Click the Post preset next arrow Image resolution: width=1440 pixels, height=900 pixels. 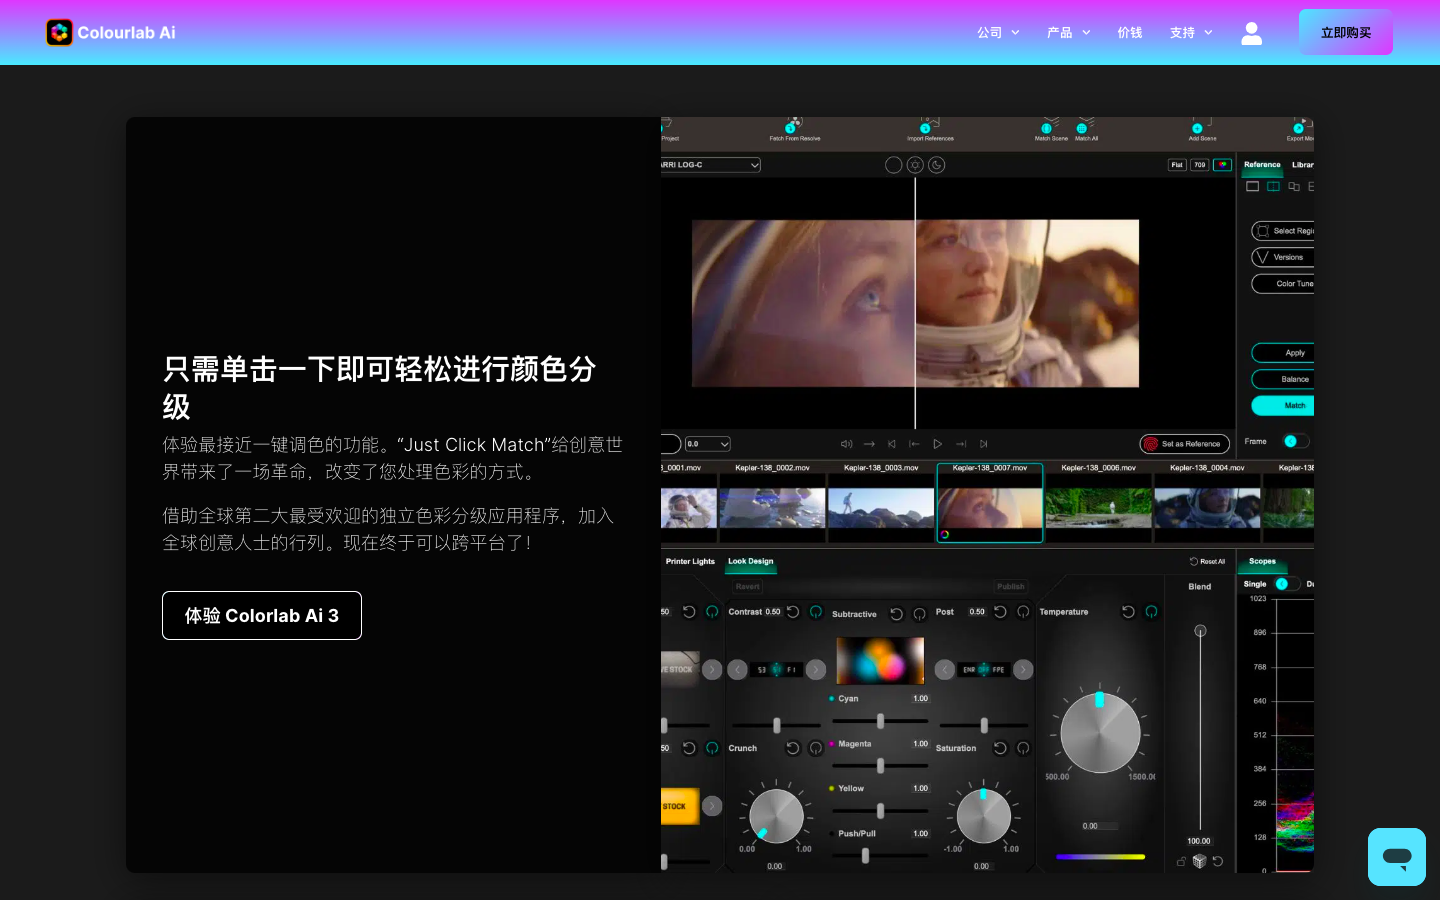pos(1023,670)
